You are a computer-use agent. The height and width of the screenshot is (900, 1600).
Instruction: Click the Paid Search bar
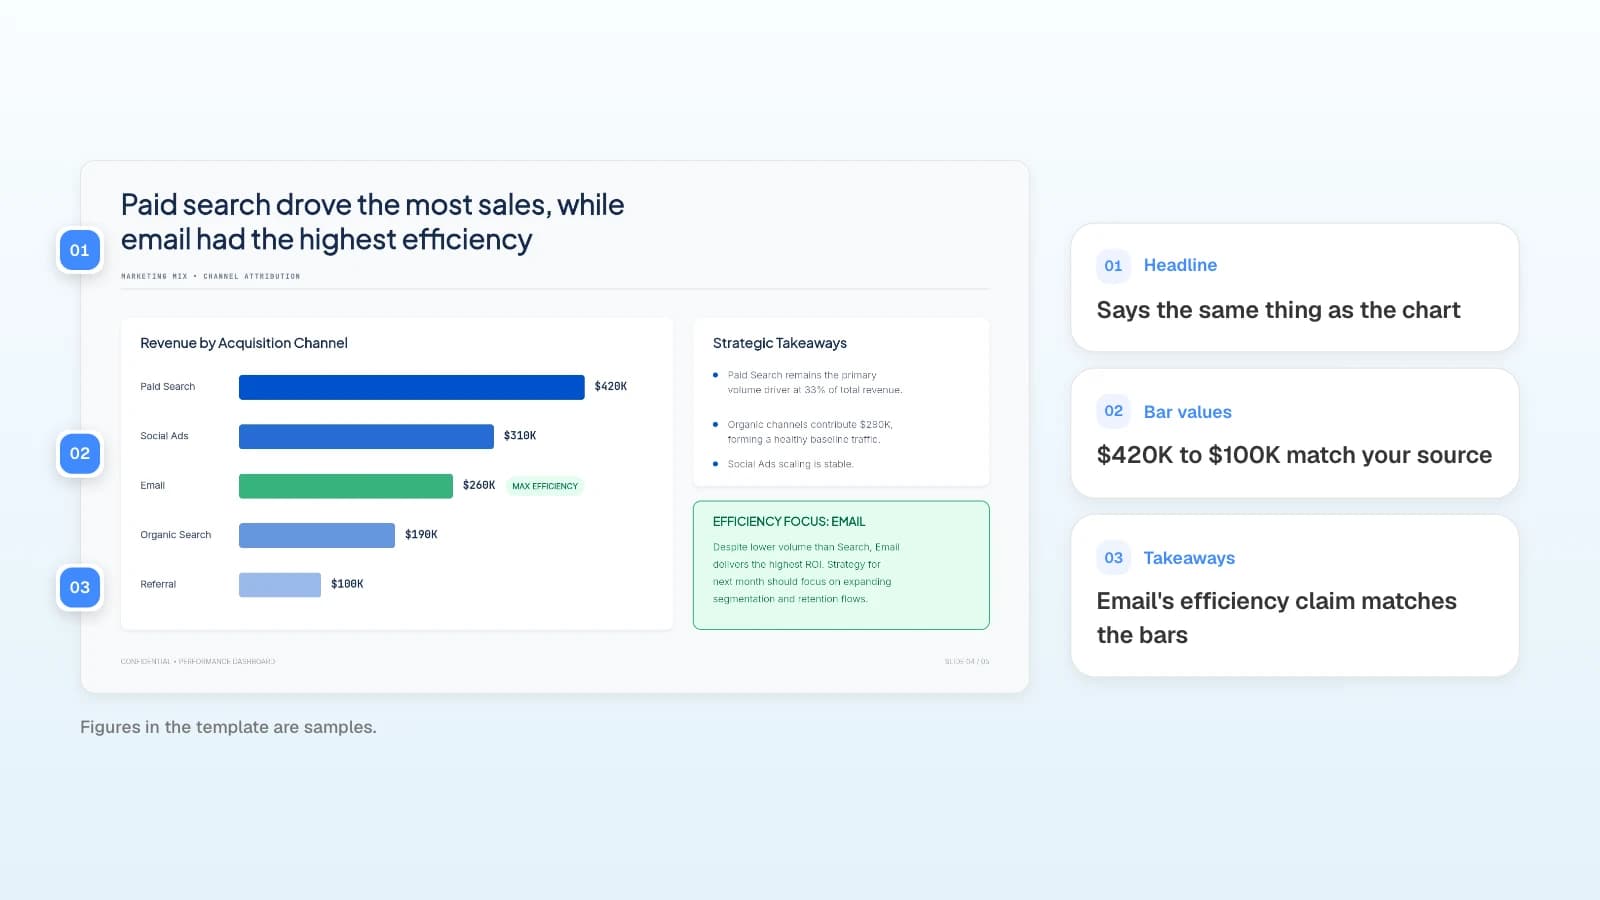(x=411, y=387)
